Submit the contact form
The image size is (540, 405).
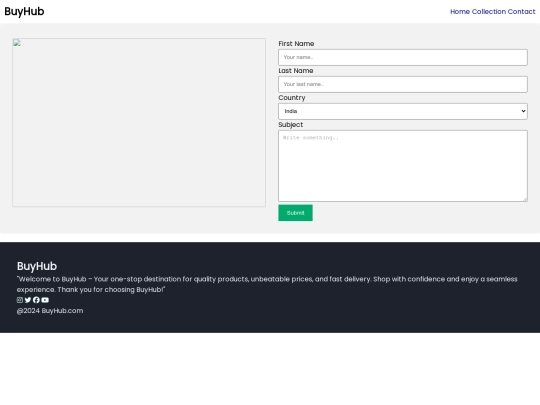tap(295, 213)
